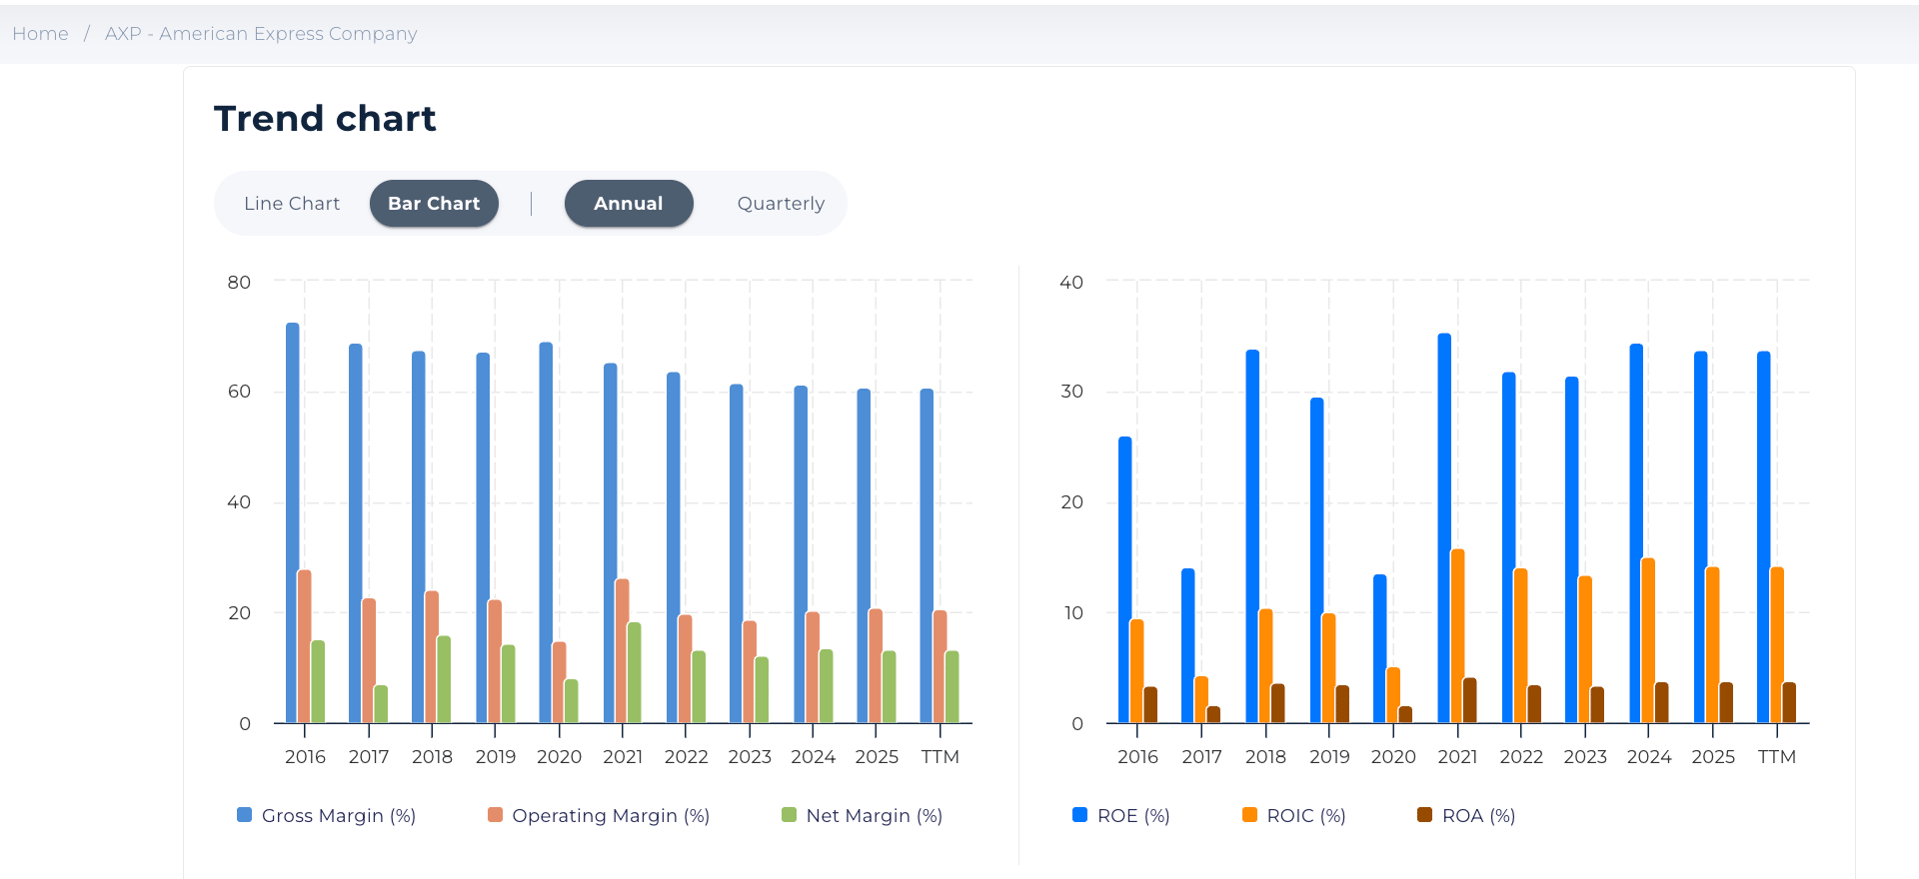Open AXP - American Express Company breadcrumb
The height and width of the screenshot is (879, 1919).
(260, 34)
